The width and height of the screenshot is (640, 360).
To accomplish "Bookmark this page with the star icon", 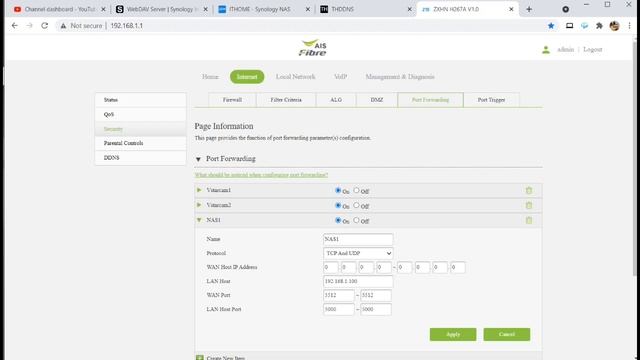I will (551, 26).
